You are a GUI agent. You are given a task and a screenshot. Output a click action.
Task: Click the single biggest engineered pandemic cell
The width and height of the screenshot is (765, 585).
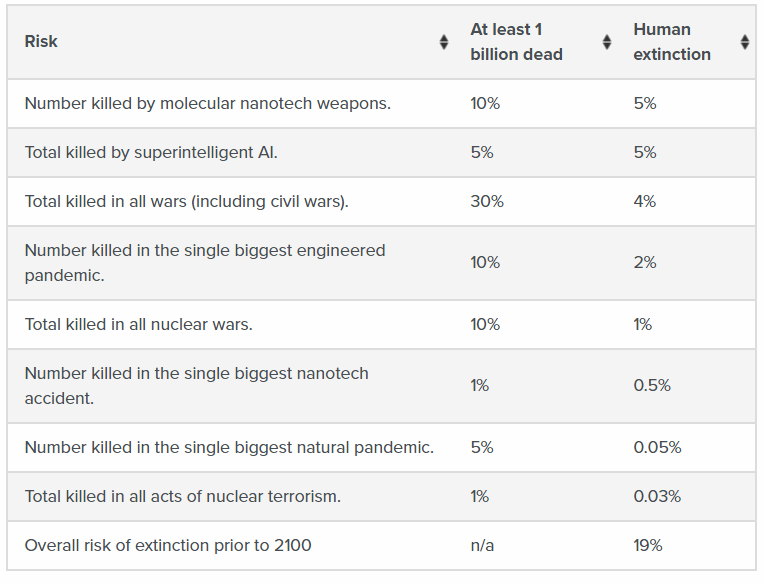pyautogui.click(x=204, y=262)
